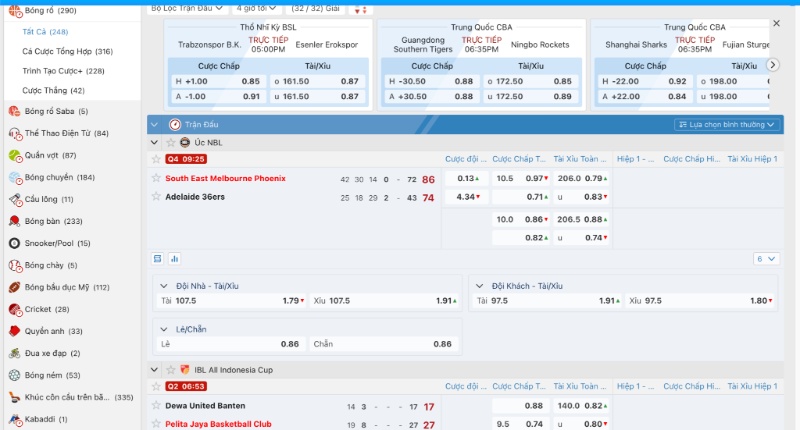This screenshot has width=800, height=430.
Task: Bet Trabzonspor H +1.00 at 0.85
Action: 218,81
